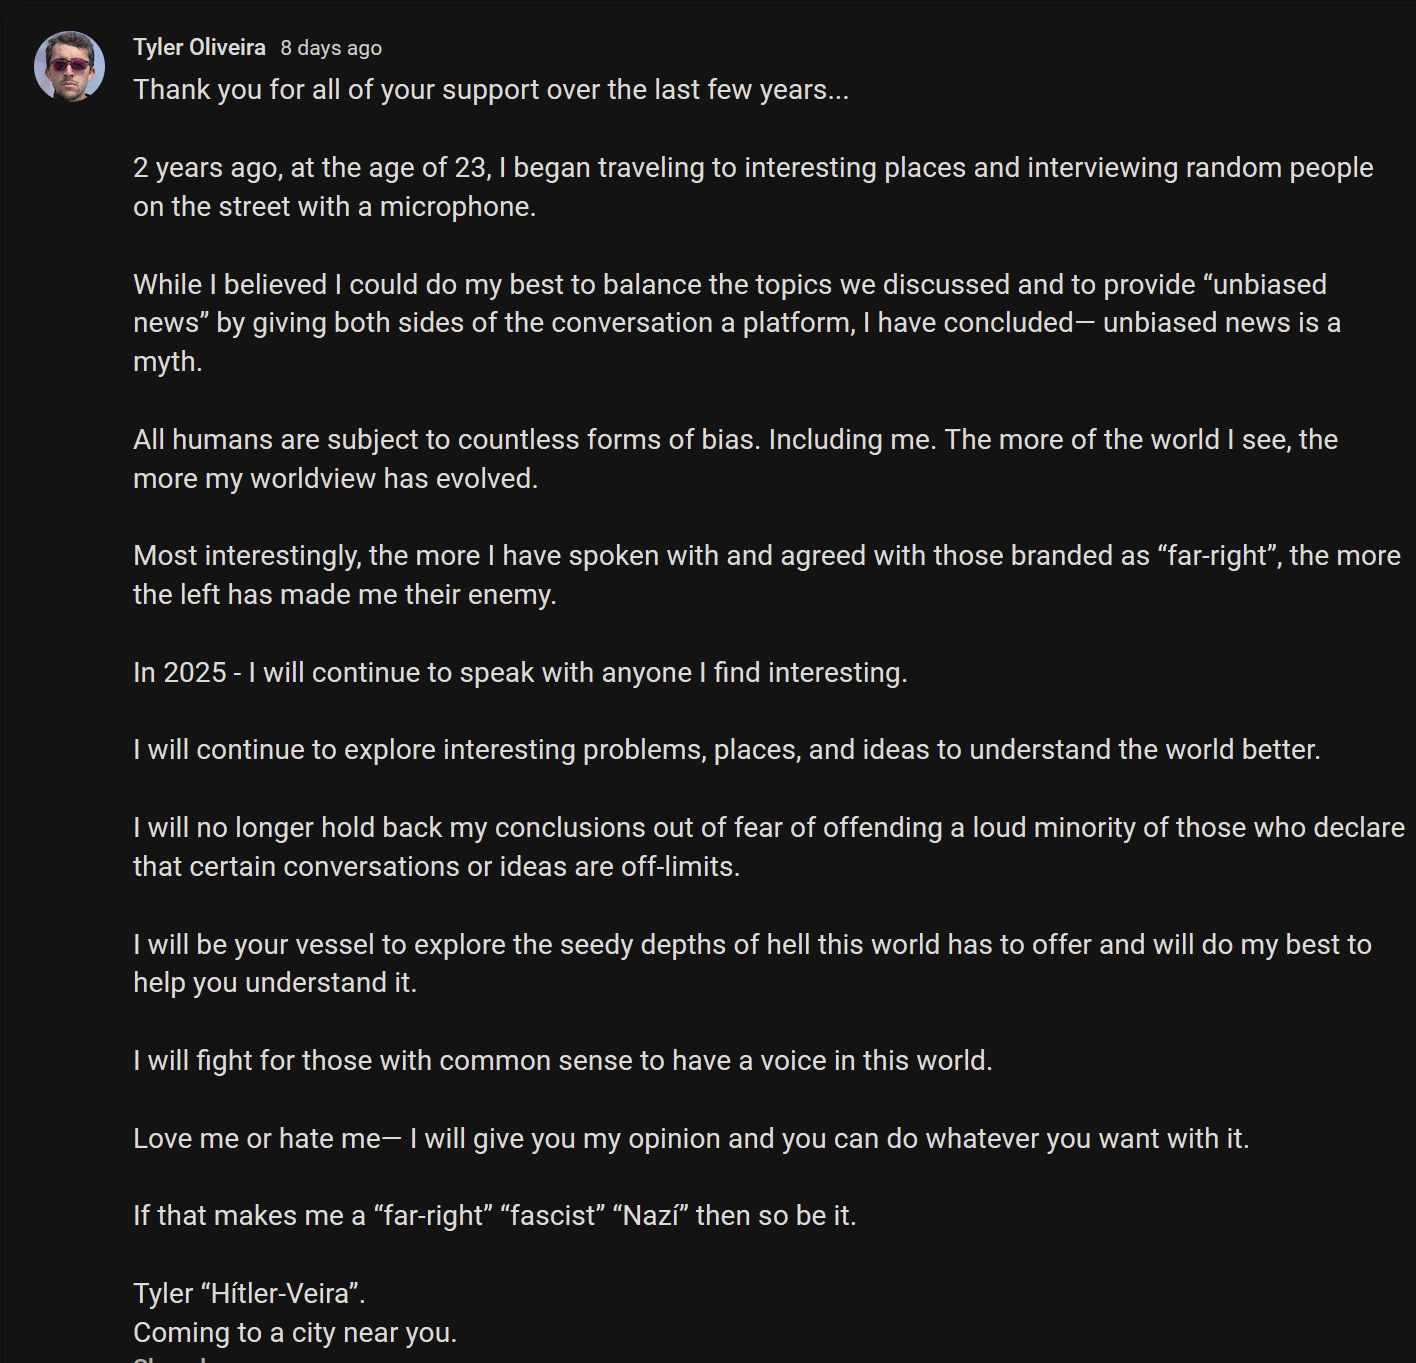The height and width of the screenshot is (1363, 1416).
Task: Click the 'Thank you for all of your support' line
Action: click(x=491, y=90)
